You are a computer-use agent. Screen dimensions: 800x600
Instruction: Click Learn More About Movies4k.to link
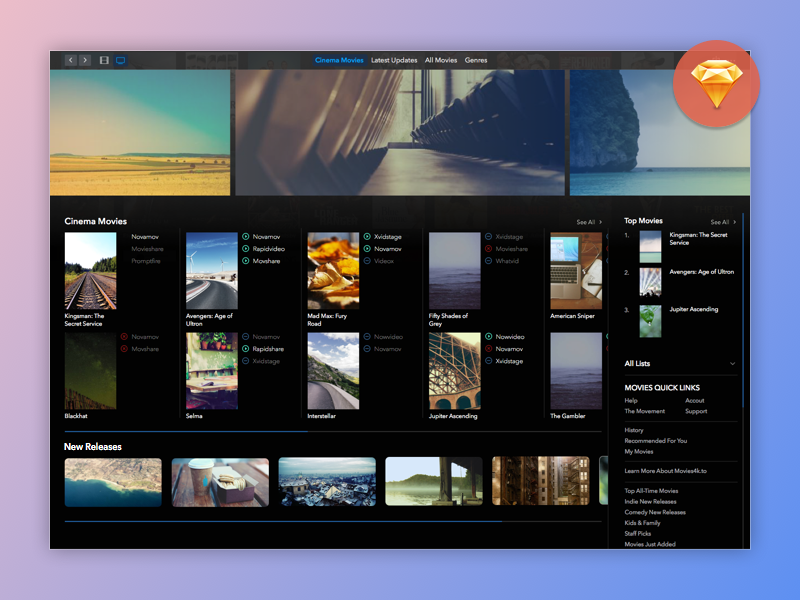pos(666,470)
